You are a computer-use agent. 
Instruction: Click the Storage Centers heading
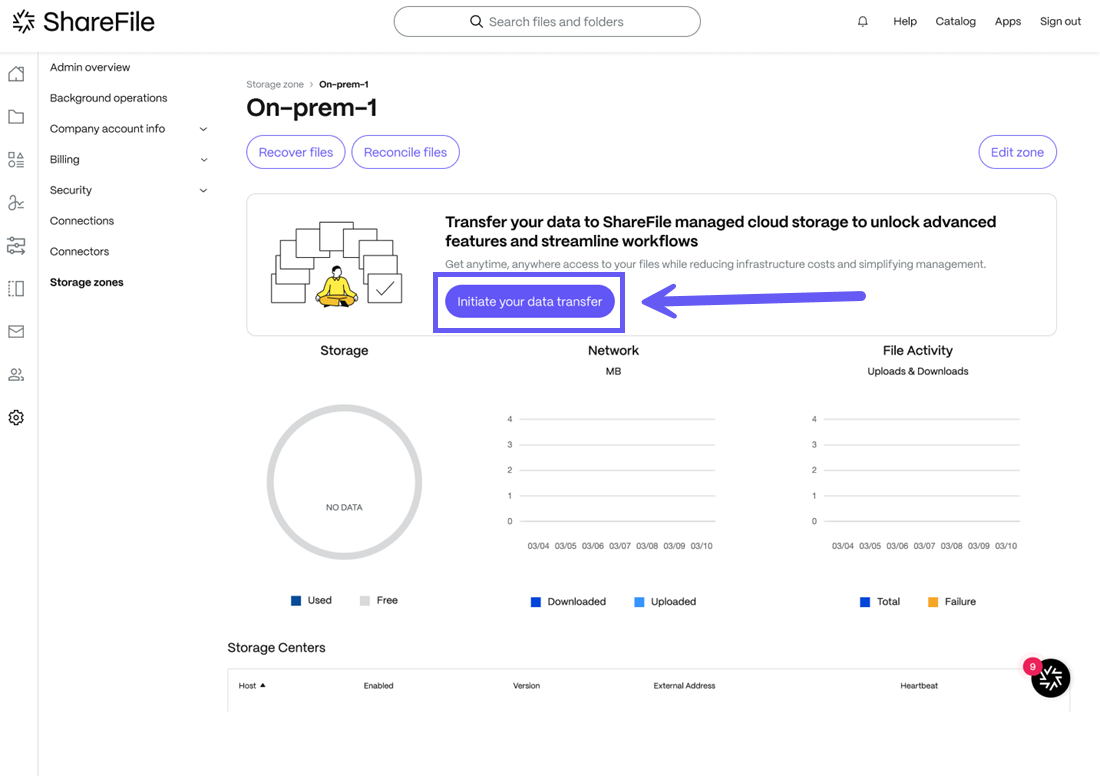click(276, 648)
